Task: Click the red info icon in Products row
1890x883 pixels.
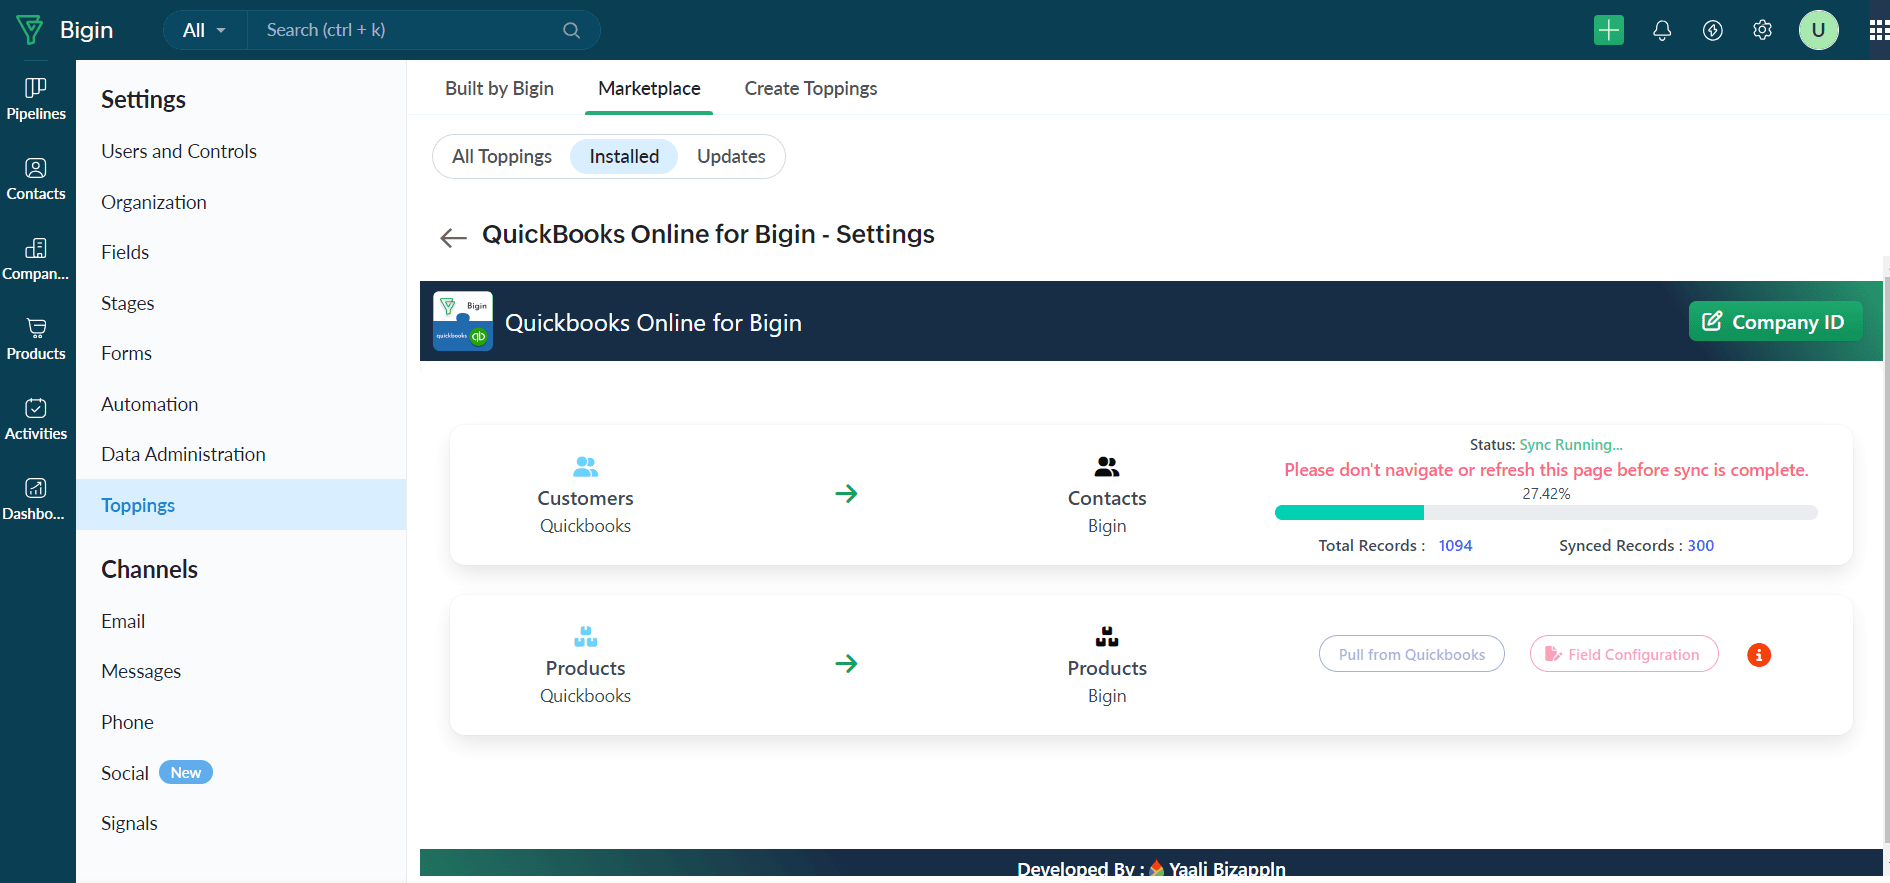Action: (1758, 655)
